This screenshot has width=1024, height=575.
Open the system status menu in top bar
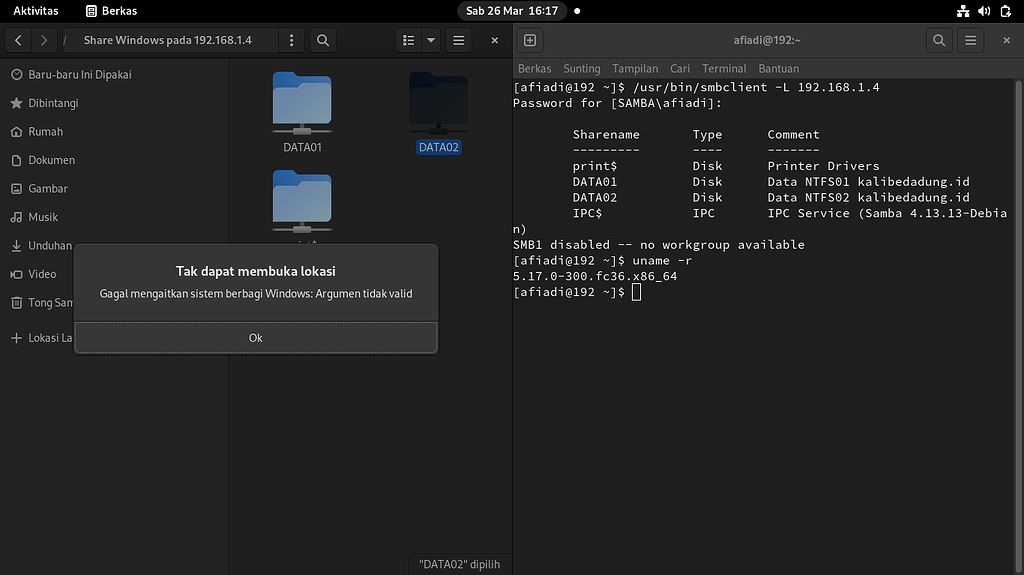pos(984,11)
